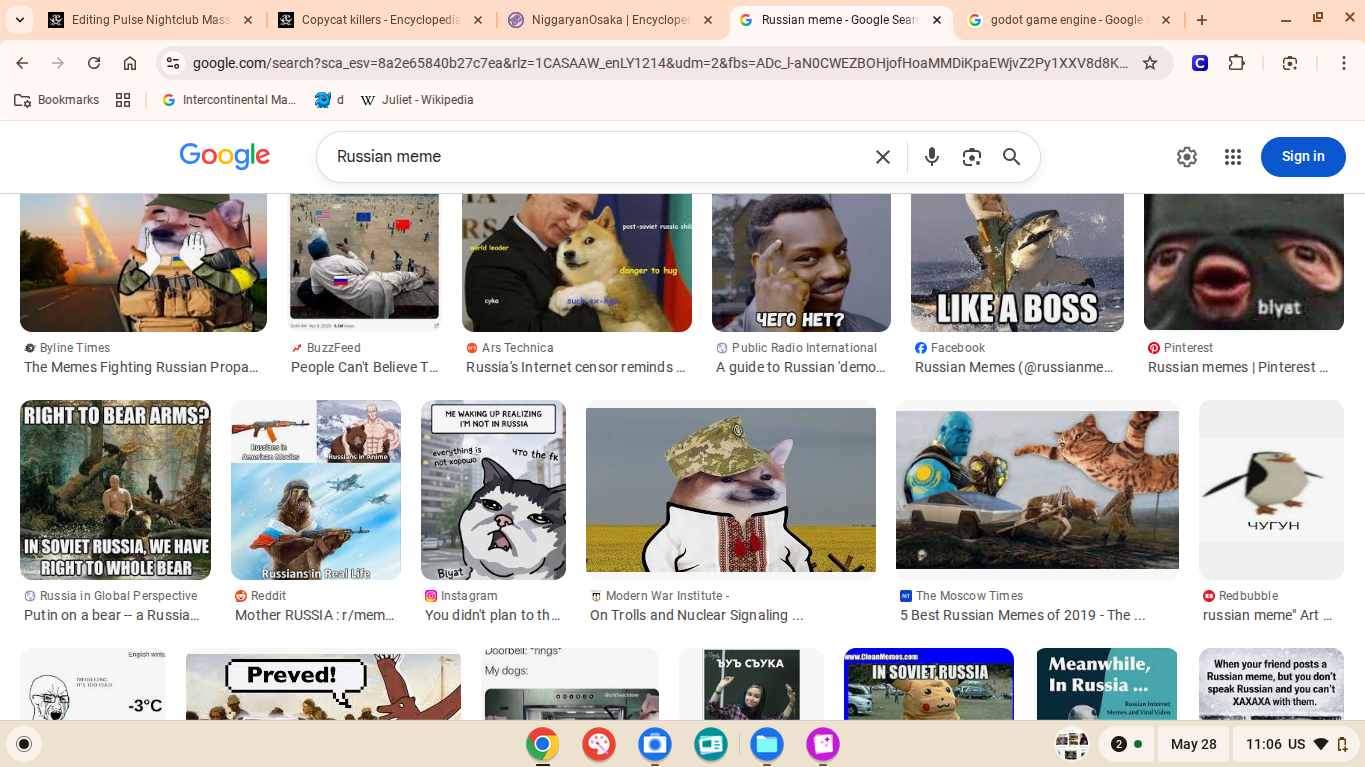The image size is (1365, 767).
Task: Open the Intercontinental Ma... bookmark
Action: tap(229, 100)
